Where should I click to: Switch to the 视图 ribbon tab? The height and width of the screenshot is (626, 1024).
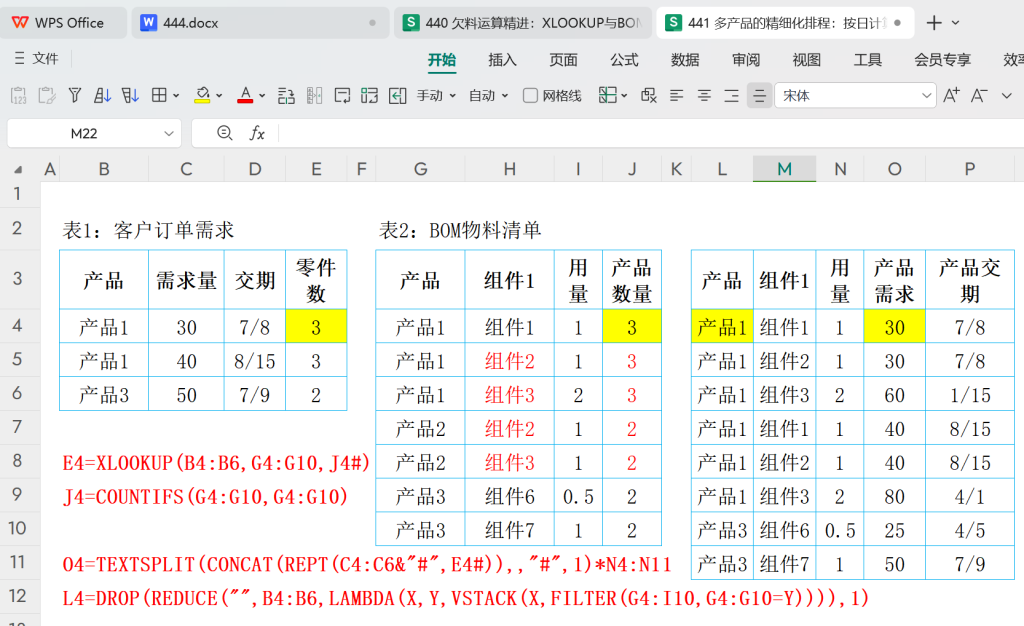807,60
